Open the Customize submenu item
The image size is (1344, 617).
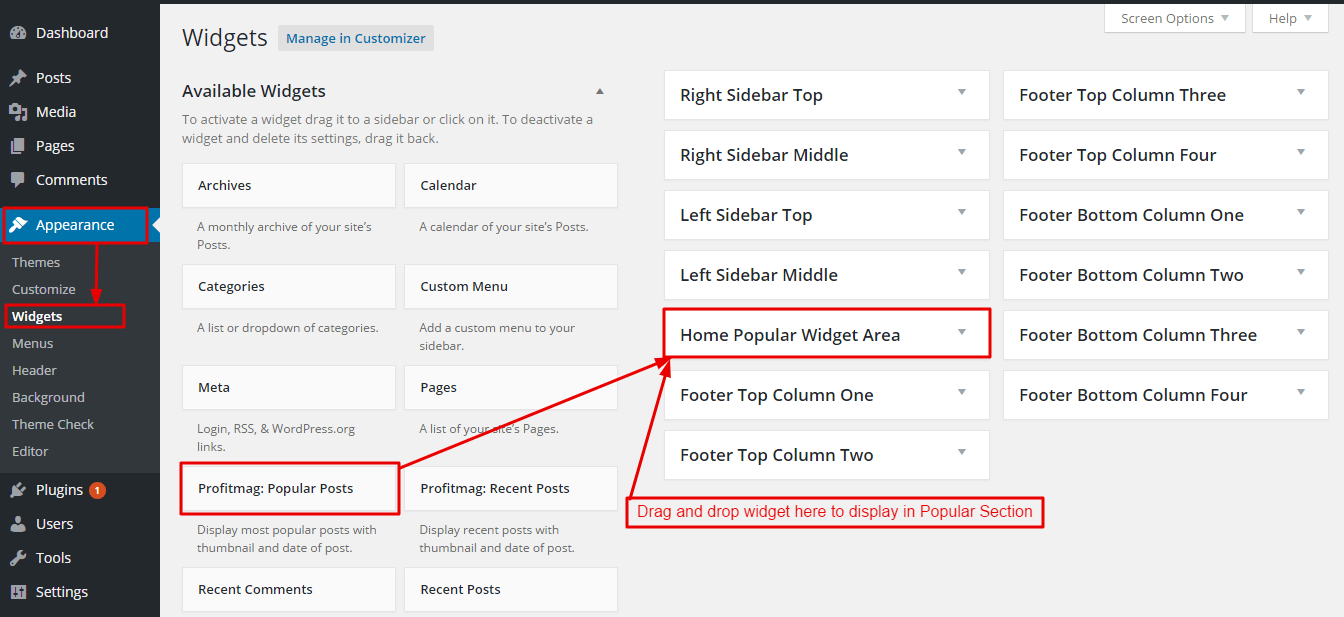coord(44,289)
